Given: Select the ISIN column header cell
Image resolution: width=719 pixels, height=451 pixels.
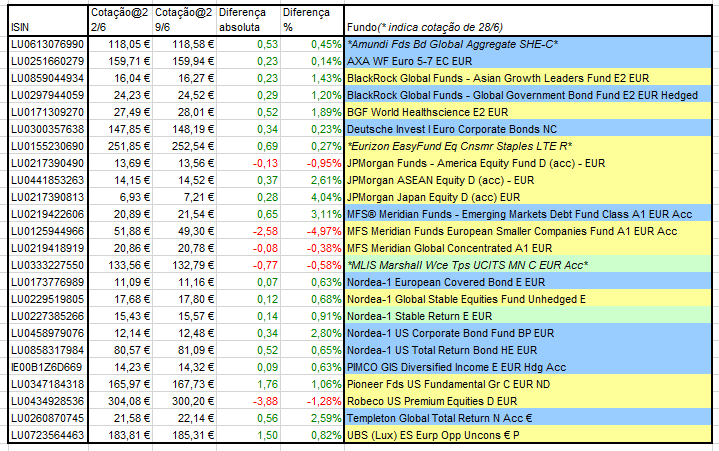Looking at the screenshot, I should point(48,21).
